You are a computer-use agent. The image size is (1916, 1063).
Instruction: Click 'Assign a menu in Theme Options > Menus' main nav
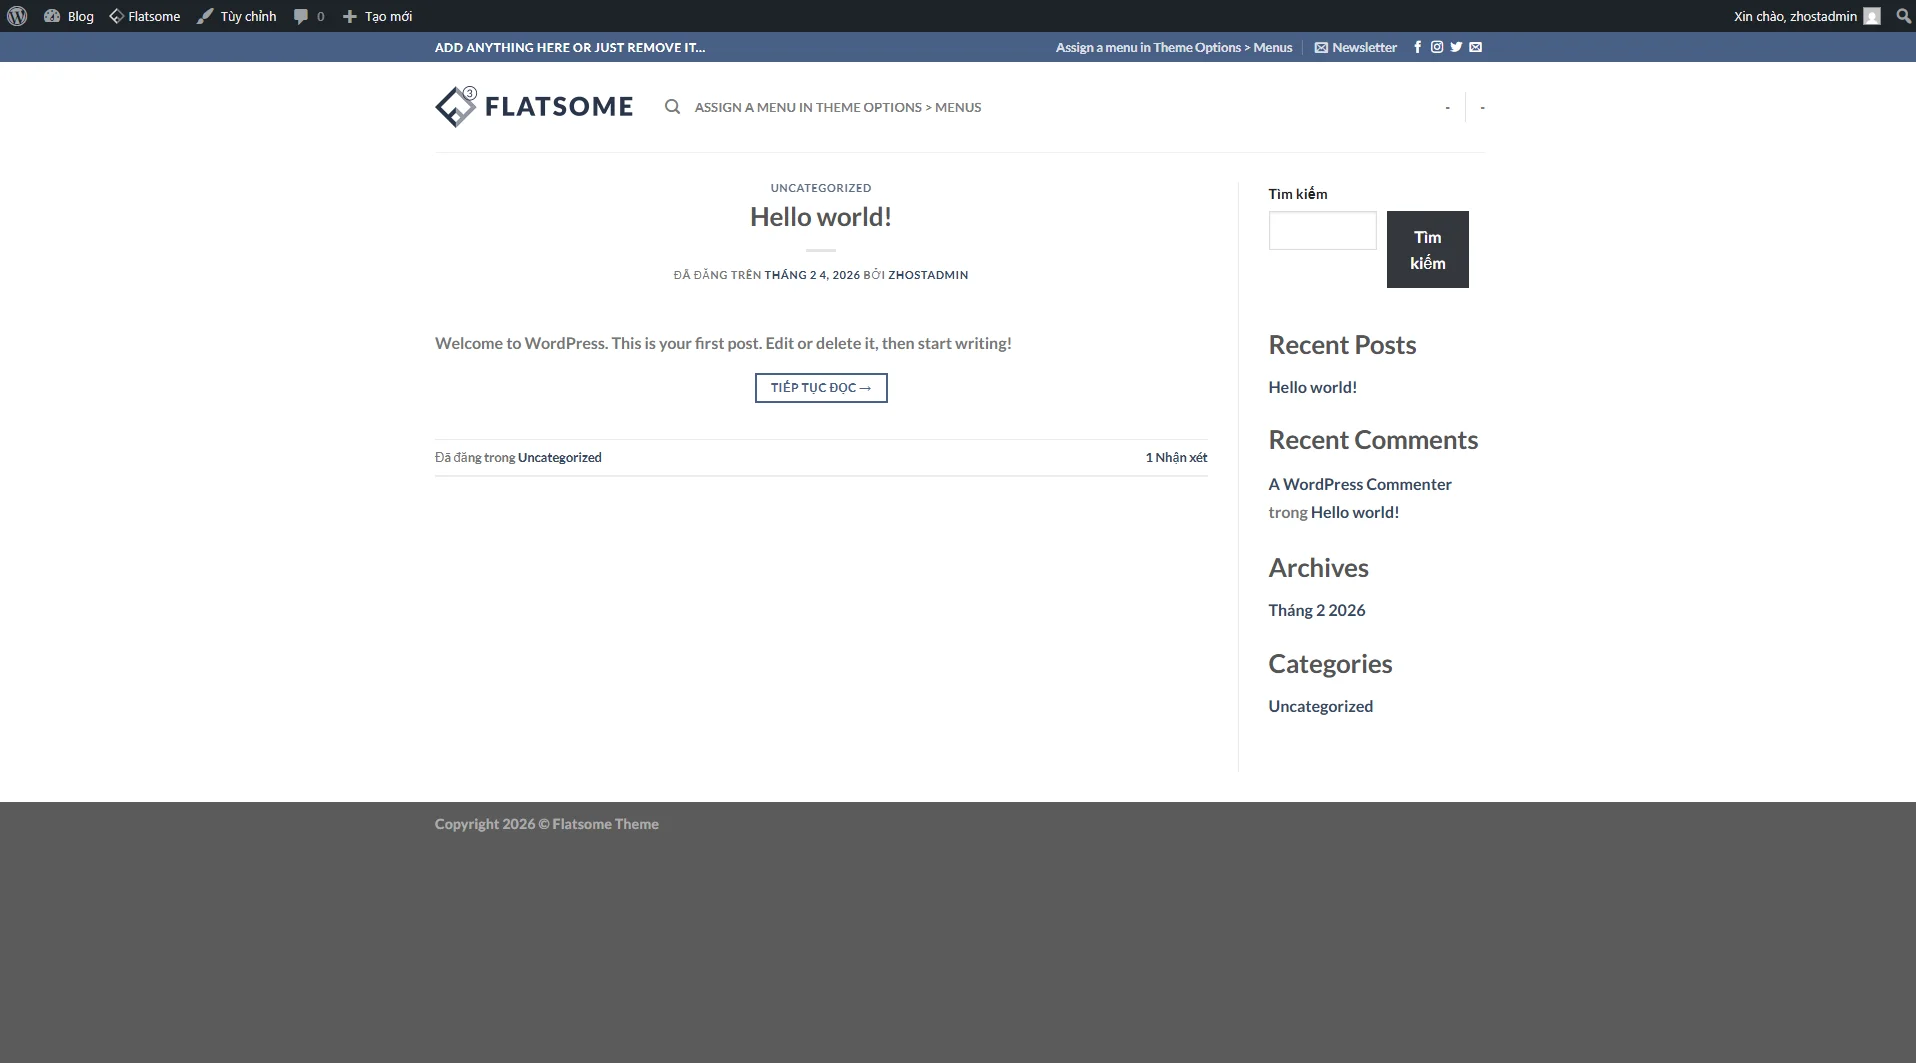coord(838,107)
